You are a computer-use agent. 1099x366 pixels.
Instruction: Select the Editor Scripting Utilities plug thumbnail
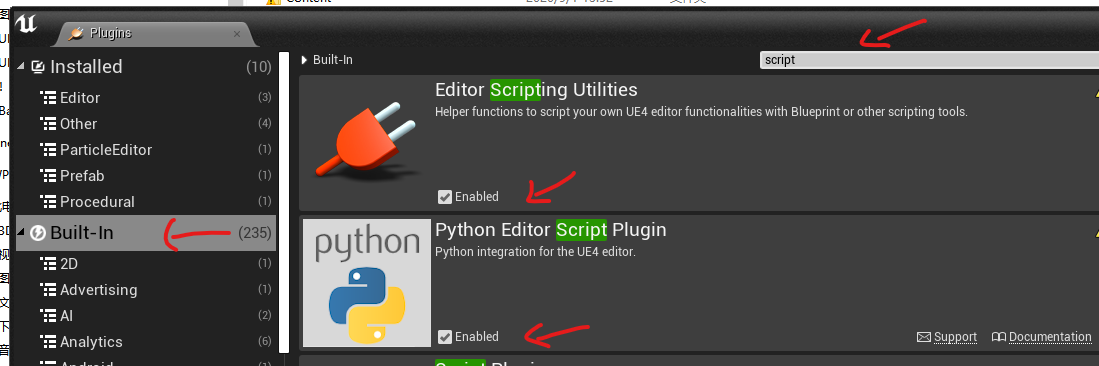[x=367, y=142]
